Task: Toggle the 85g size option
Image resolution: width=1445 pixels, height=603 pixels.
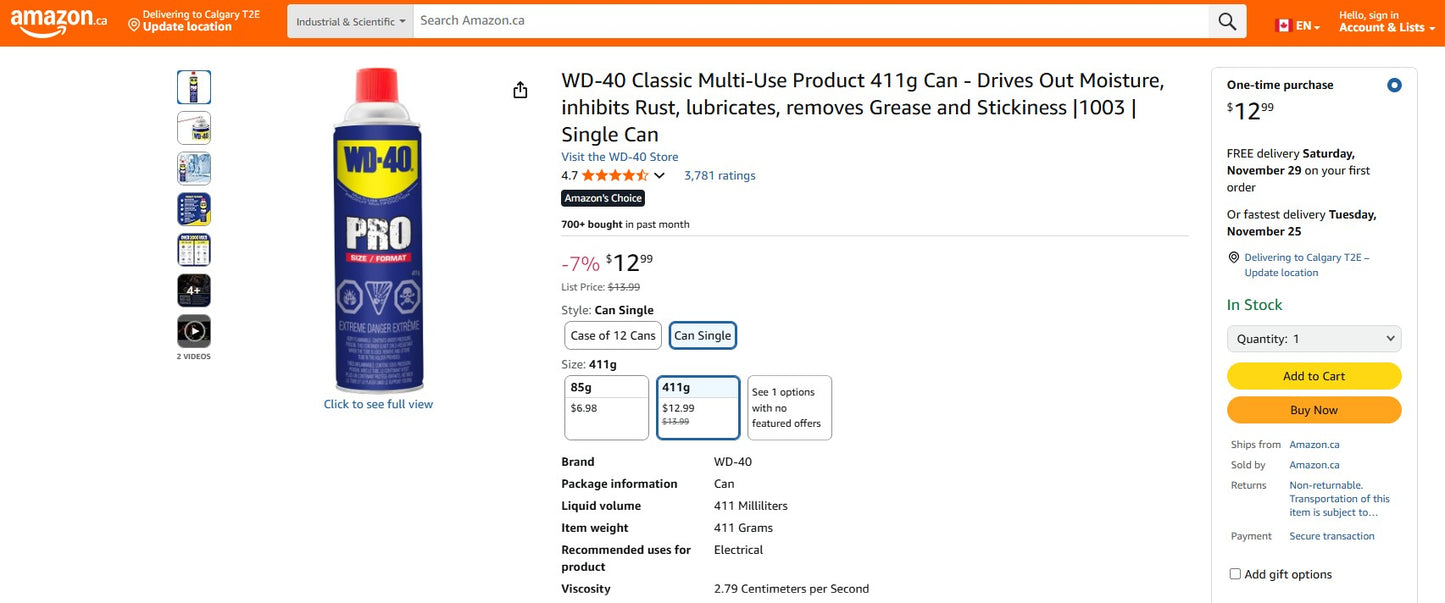Action: pos(606,407)
